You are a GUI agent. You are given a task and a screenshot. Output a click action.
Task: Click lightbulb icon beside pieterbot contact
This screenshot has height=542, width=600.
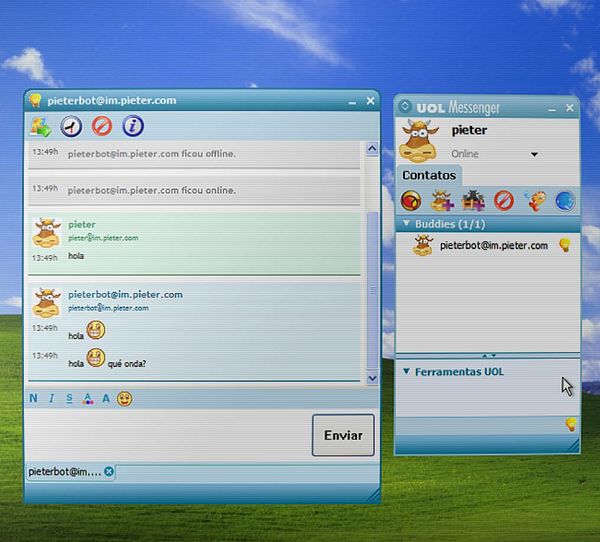point(565,245)
